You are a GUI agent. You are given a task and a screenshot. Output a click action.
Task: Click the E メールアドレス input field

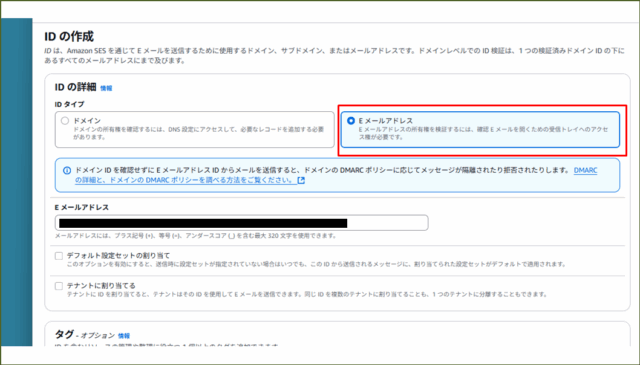point(242,223)
